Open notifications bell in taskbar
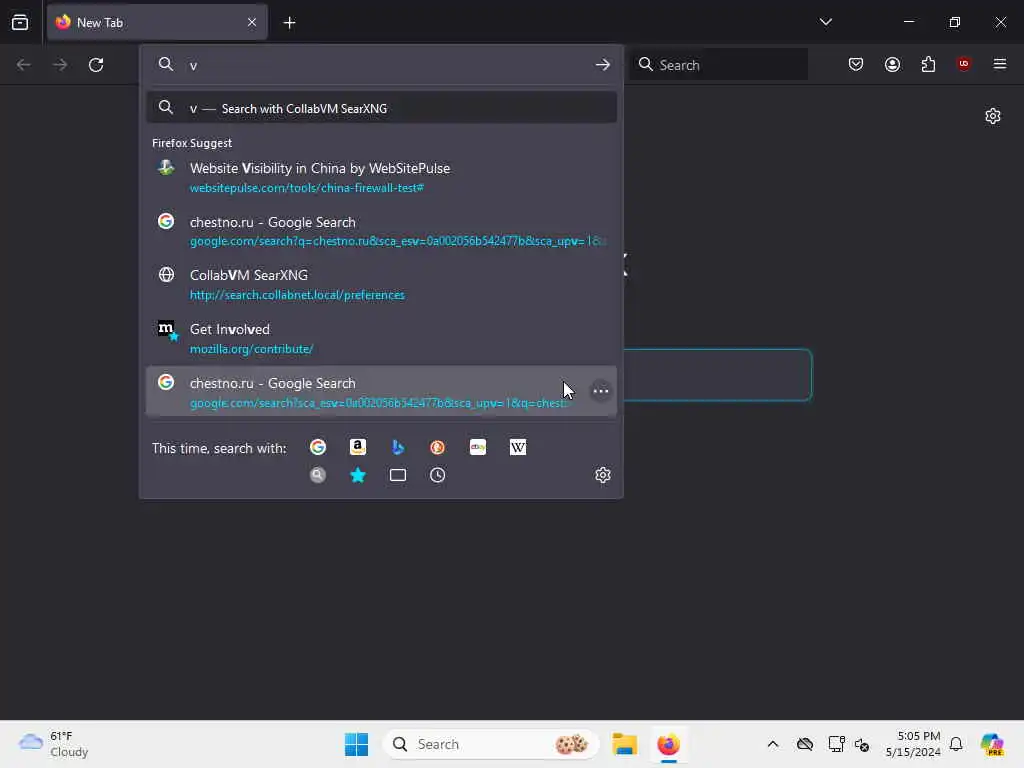Screen dimensions: 1024x768 click(x=956, y=744)
